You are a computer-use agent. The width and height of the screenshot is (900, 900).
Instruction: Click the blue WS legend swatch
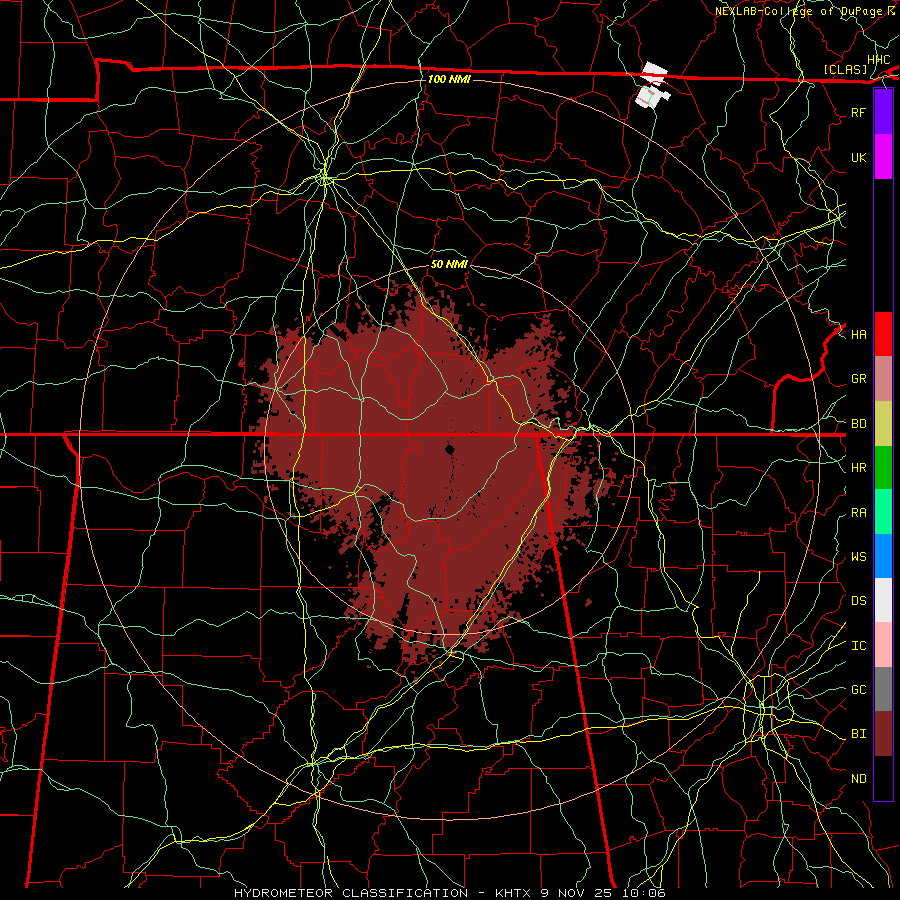click(883, 556)
